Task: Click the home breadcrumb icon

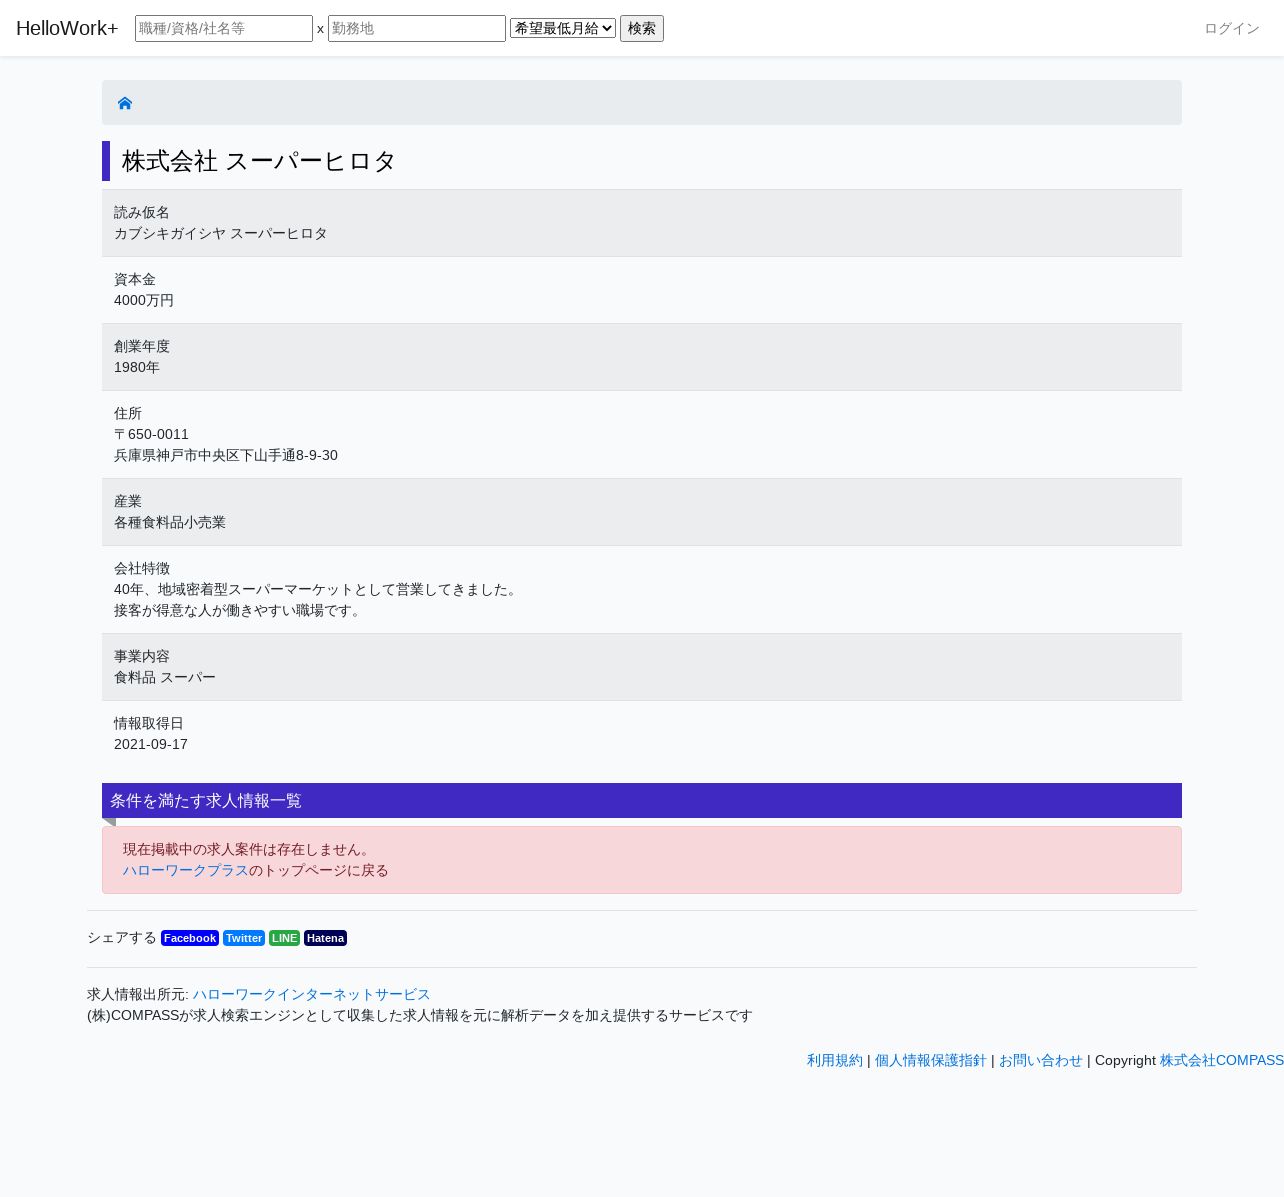Action: click(125, 103)
